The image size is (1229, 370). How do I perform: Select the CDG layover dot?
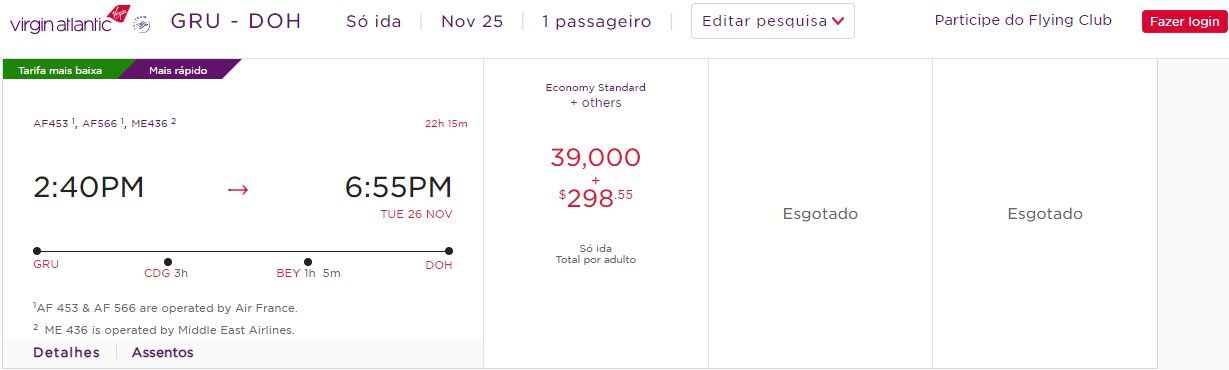tap(167, 262)
